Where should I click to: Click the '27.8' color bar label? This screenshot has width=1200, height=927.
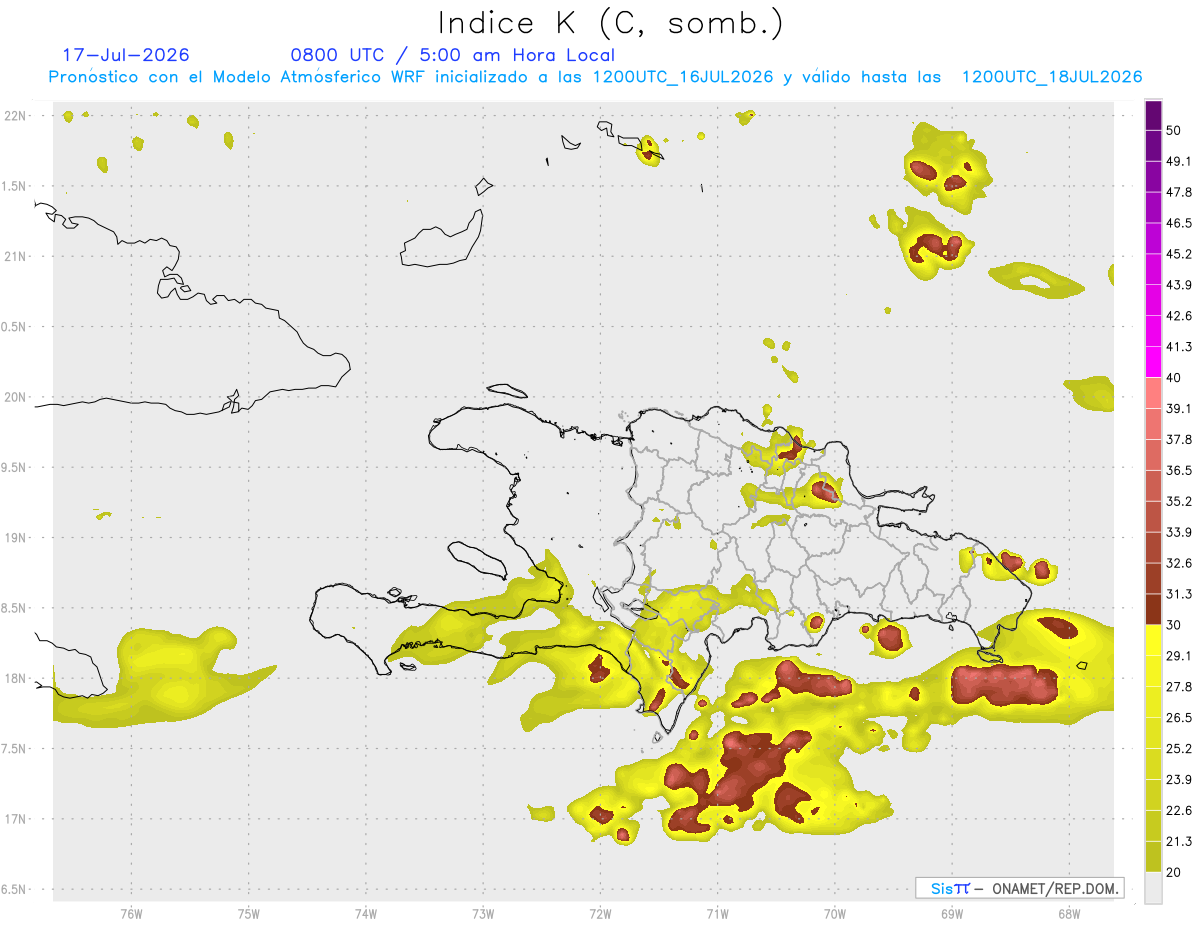click(1179, 686)
